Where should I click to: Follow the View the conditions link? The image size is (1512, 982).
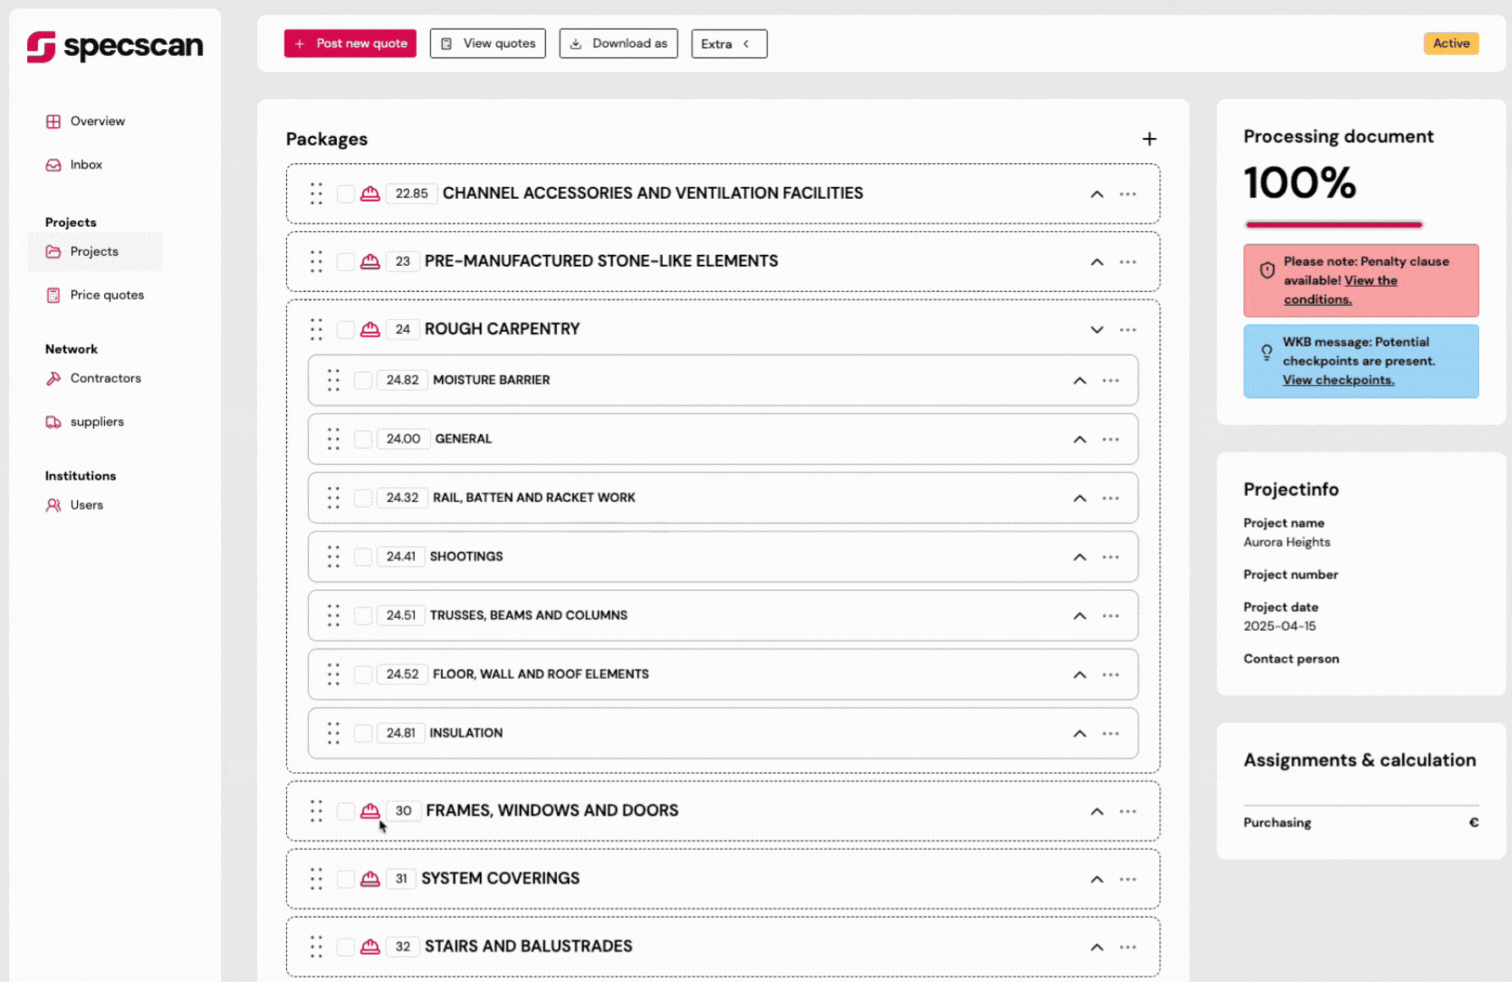click(1341, 290)
